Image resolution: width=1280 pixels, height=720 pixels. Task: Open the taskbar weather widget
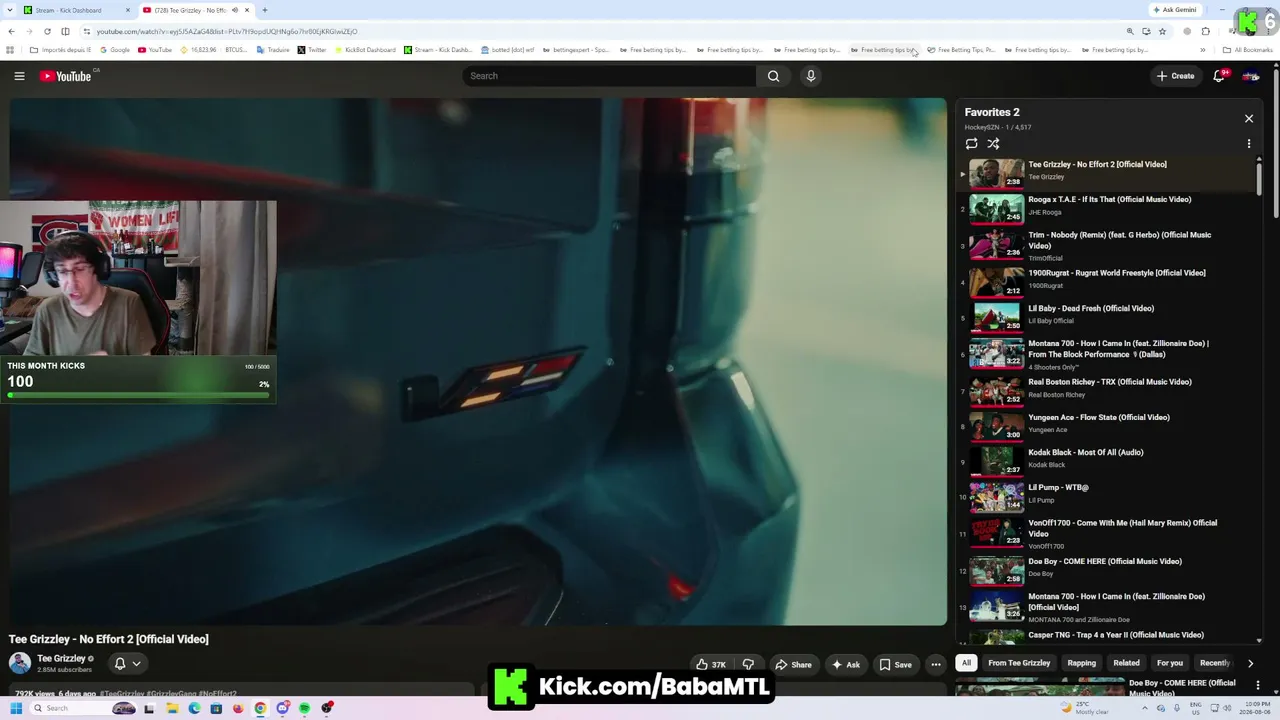pyautogui.click(x=1086, y=708)
